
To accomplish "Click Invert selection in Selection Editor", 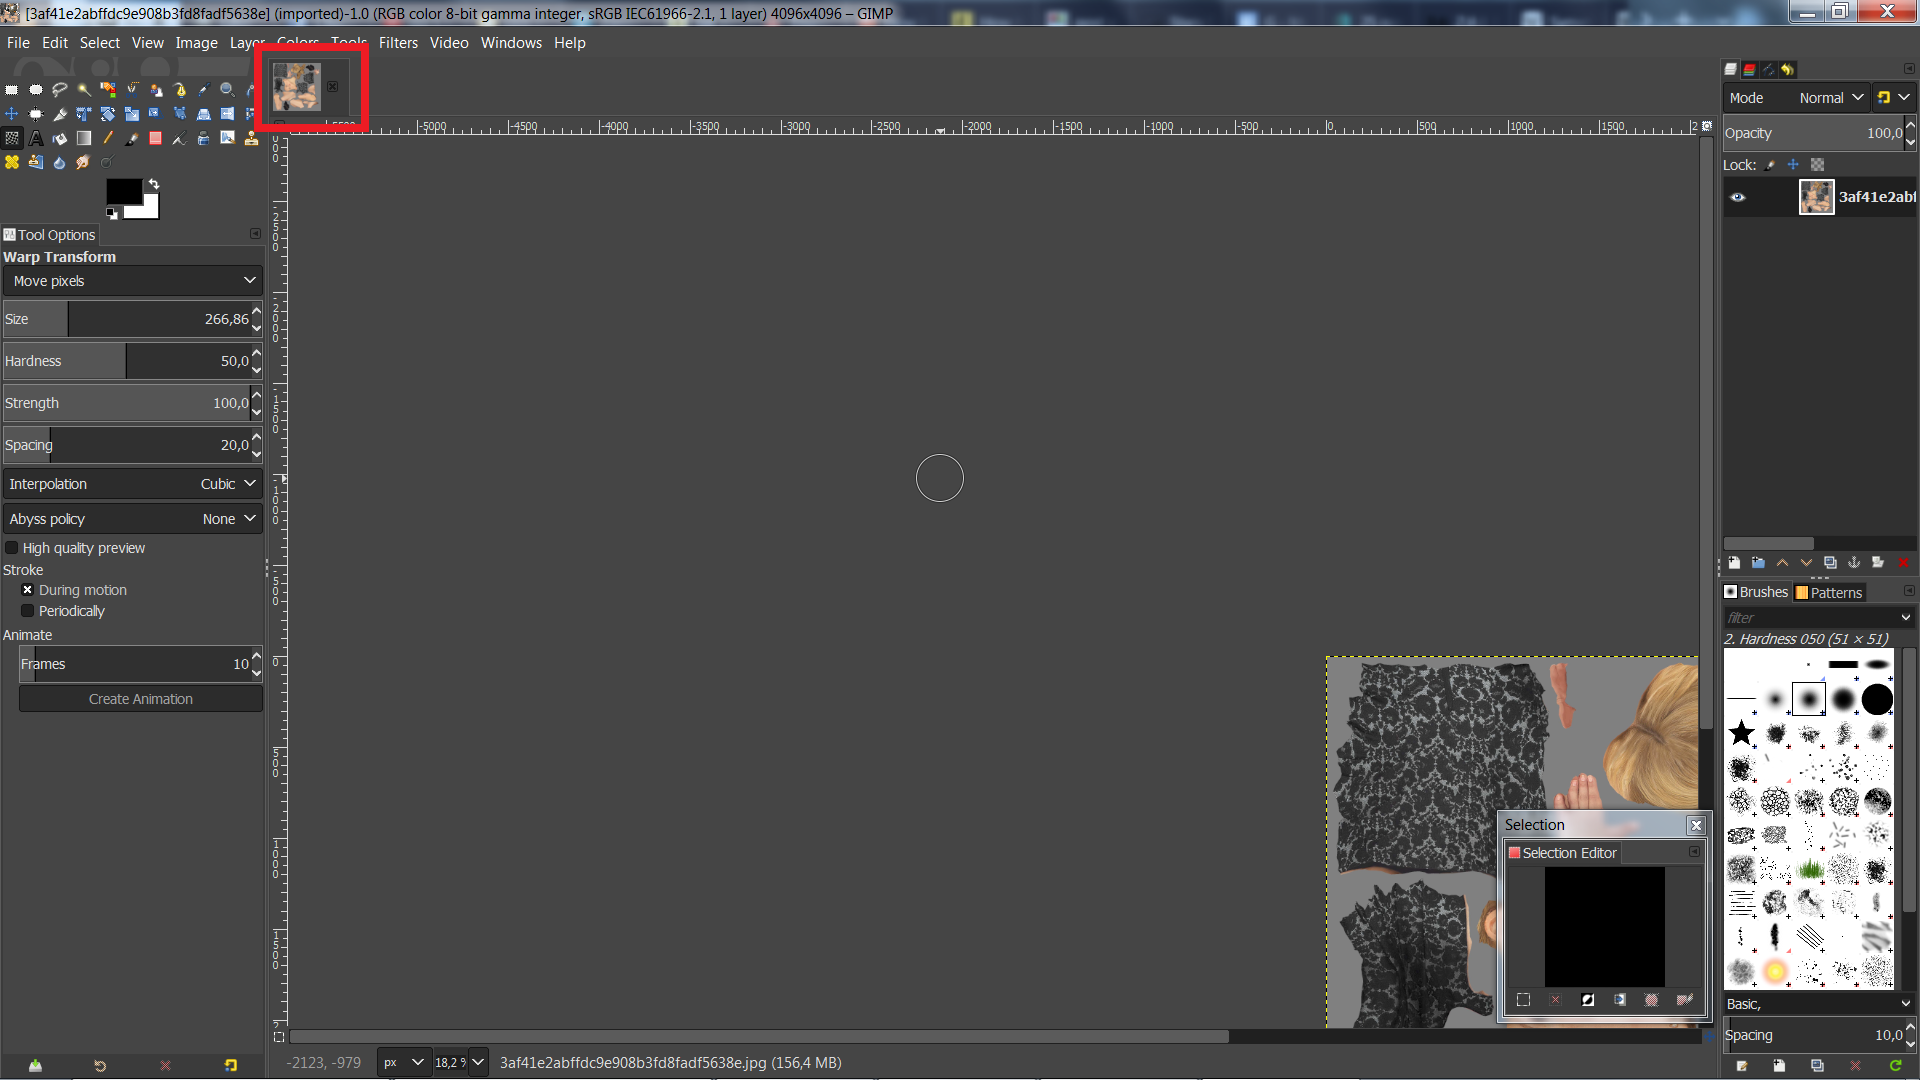I will pyautogui.click(x=1587, y=1000).
